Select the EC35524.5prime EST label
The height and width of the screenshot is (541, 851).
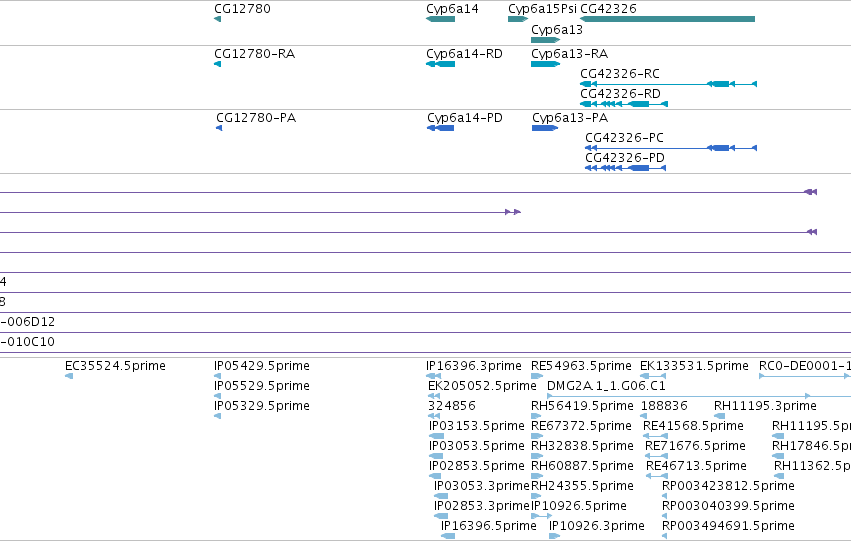115,366
